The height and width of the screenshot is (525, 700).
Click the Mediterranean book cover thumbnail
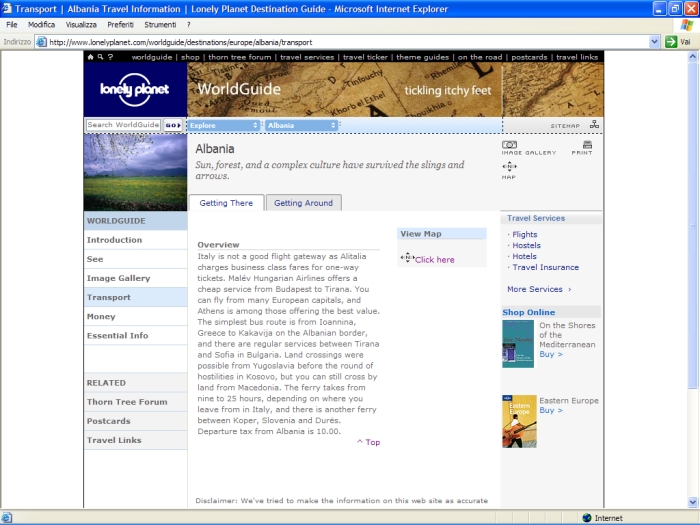[518, 344]
